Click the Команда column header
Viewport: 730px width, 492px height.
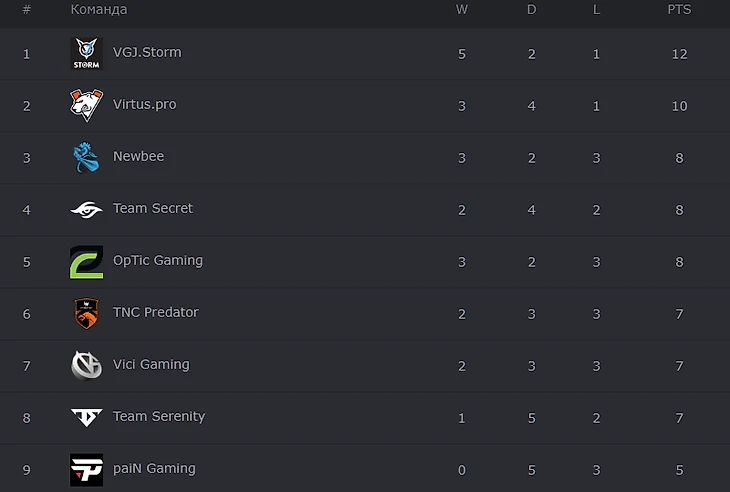[99, 9]
